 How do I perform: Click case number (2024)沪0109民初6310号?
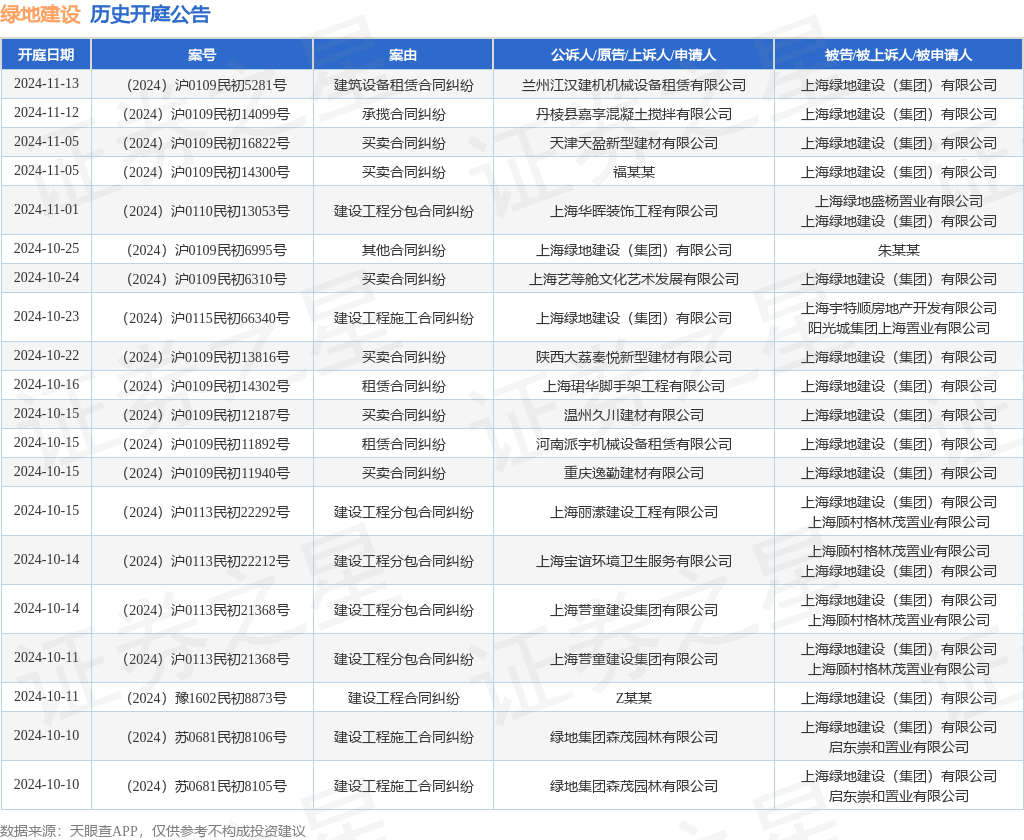206,279
